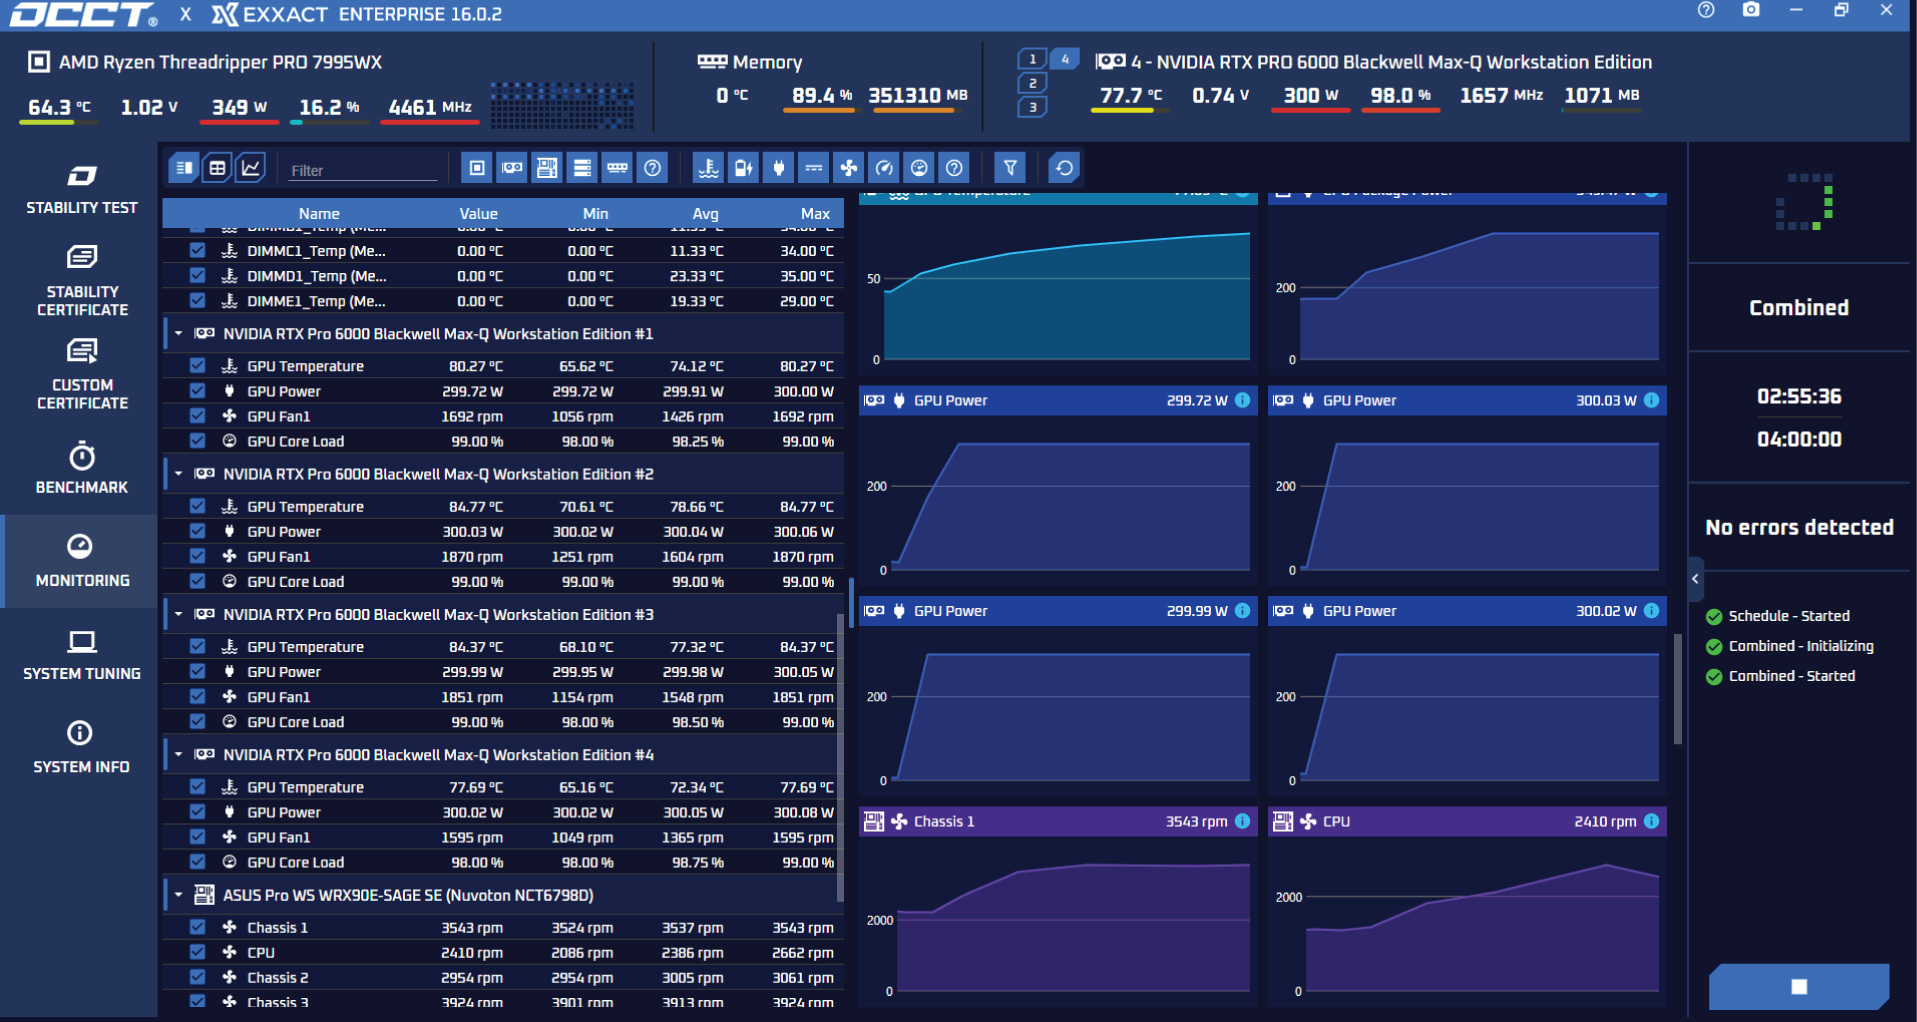Screen dimensions: 1917x1022
Task: Collapse the NVIDIA RTX Pro 6000 #1 group
Action: (178, 333)
